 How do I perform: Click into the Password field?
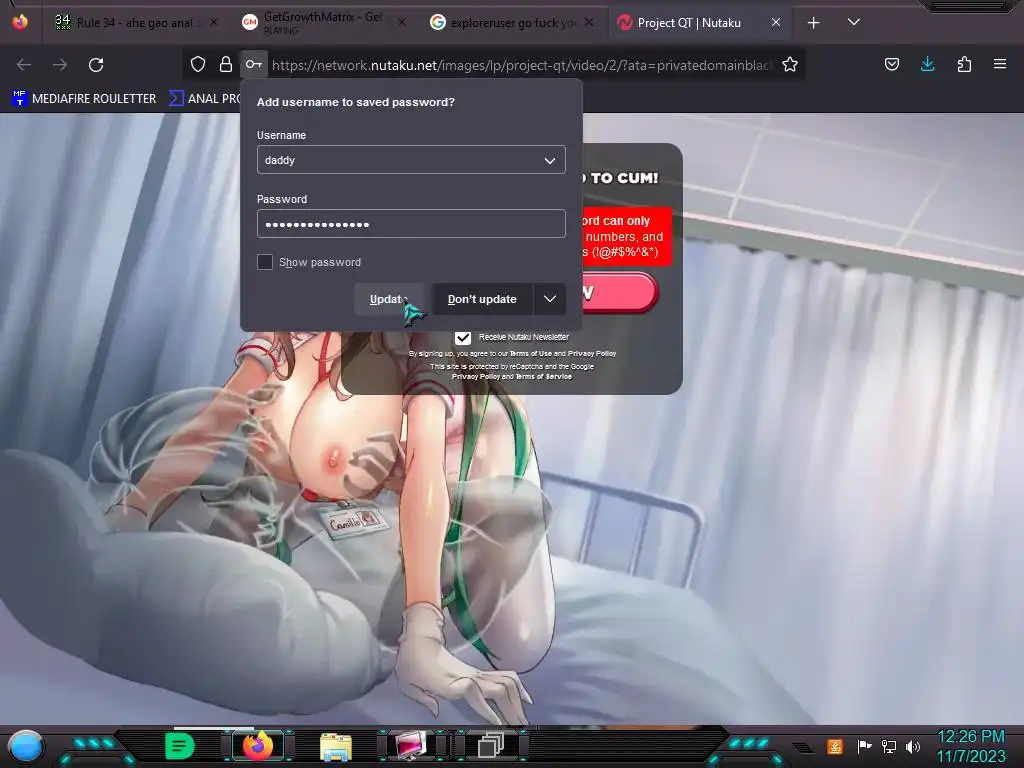tap(411, 224)
